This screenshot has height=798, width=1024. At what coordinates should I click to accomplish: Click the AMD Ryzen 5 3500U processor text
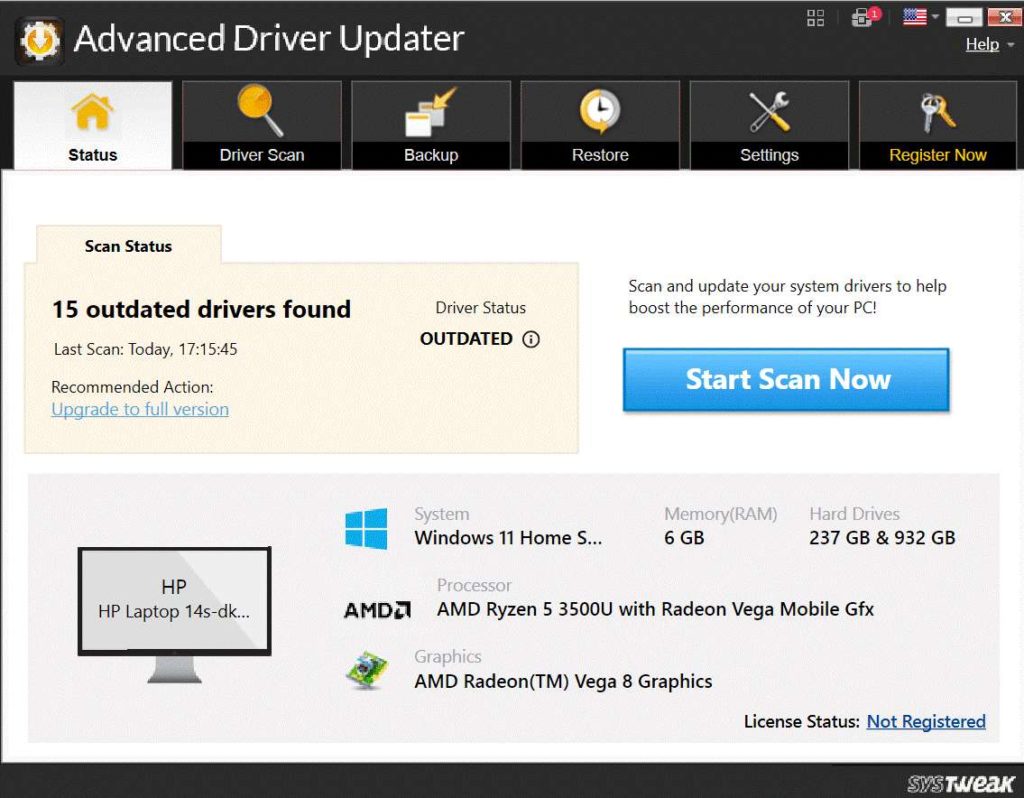pyautogui.click(x=655, y=609)
